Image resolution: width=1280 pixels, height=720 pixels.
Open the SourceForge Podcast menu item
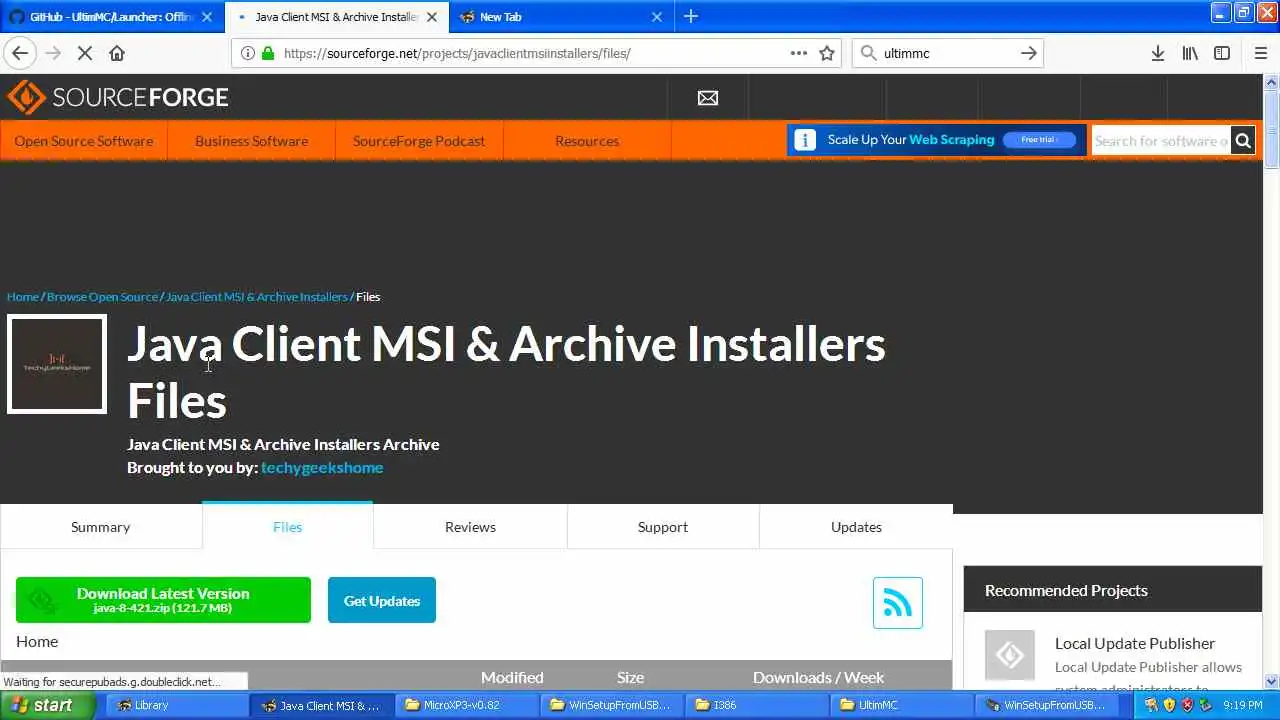tap(419, 141)
